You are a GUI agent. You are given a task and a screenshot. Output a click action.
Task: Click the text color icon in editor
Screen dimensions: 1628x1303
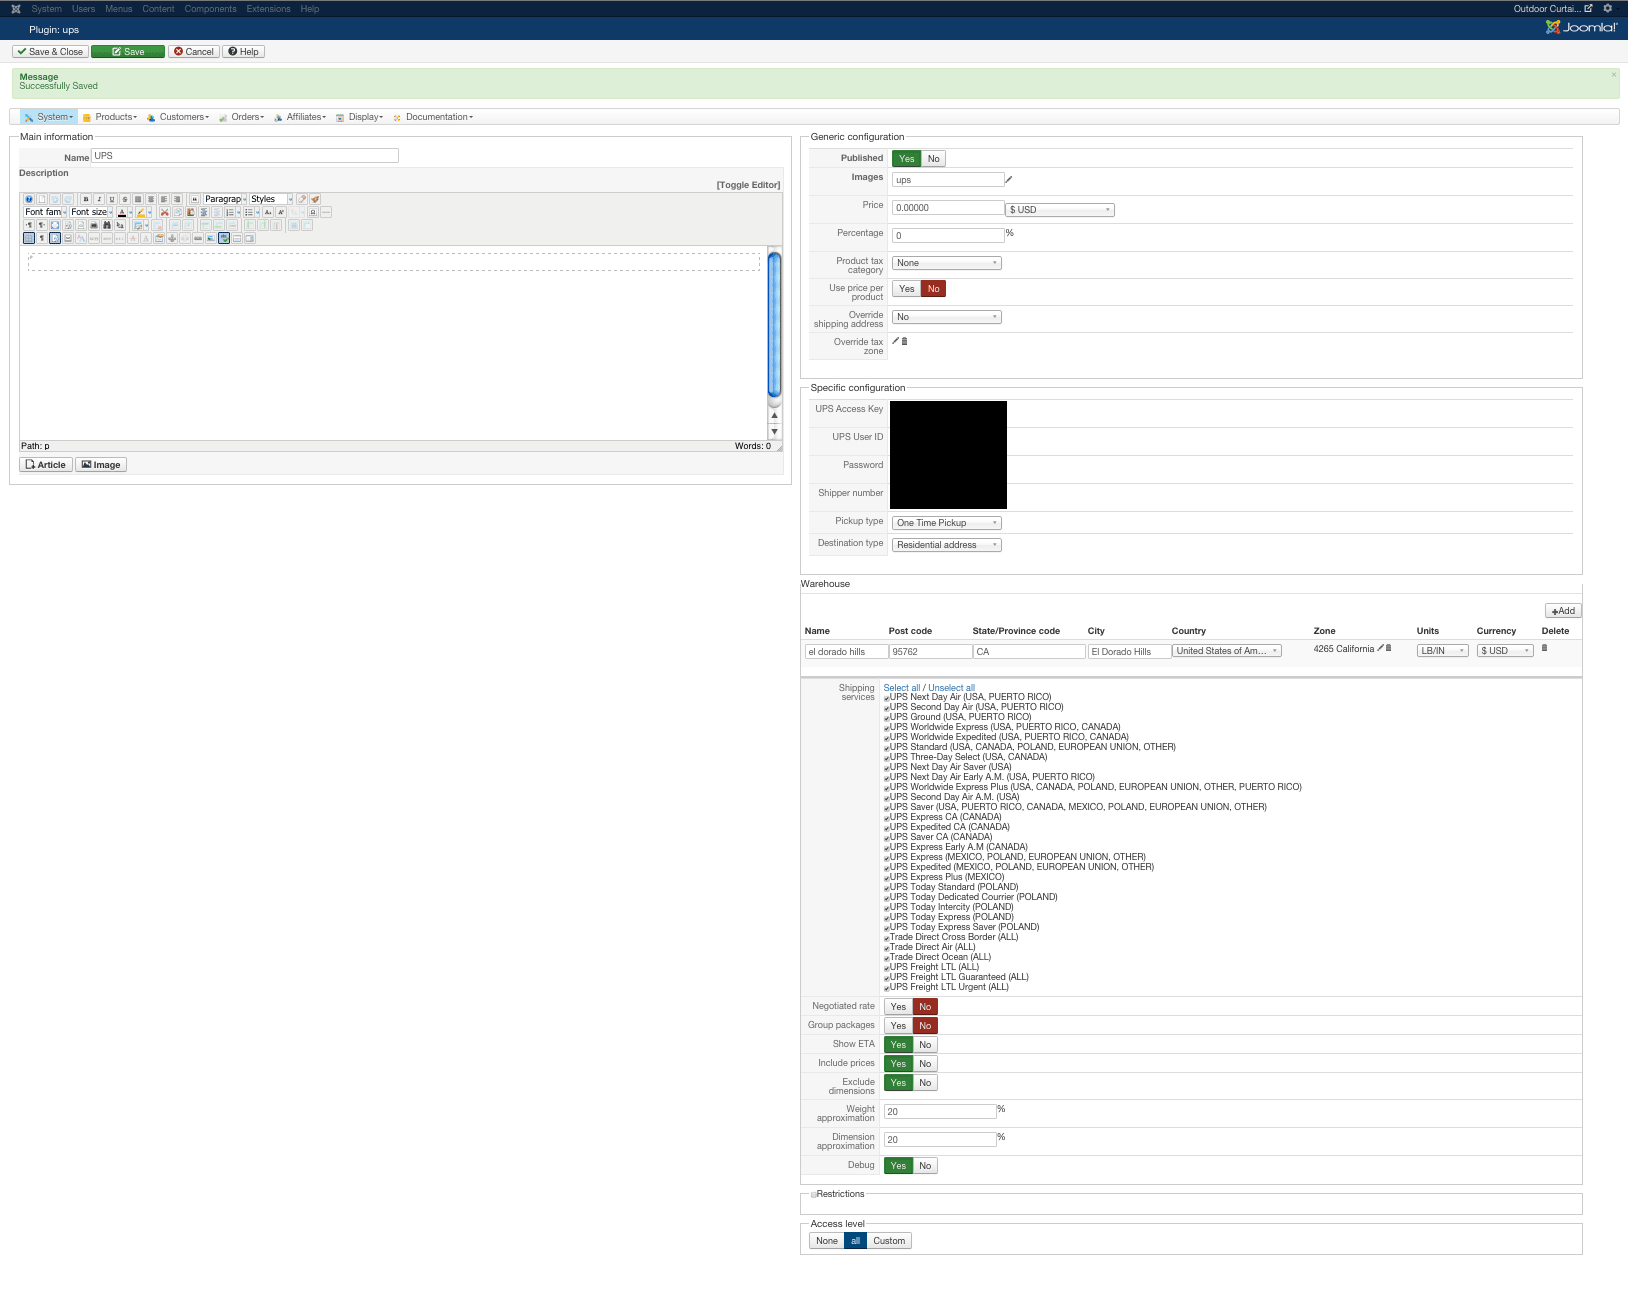pyautogui.click(x=122, y=212)
